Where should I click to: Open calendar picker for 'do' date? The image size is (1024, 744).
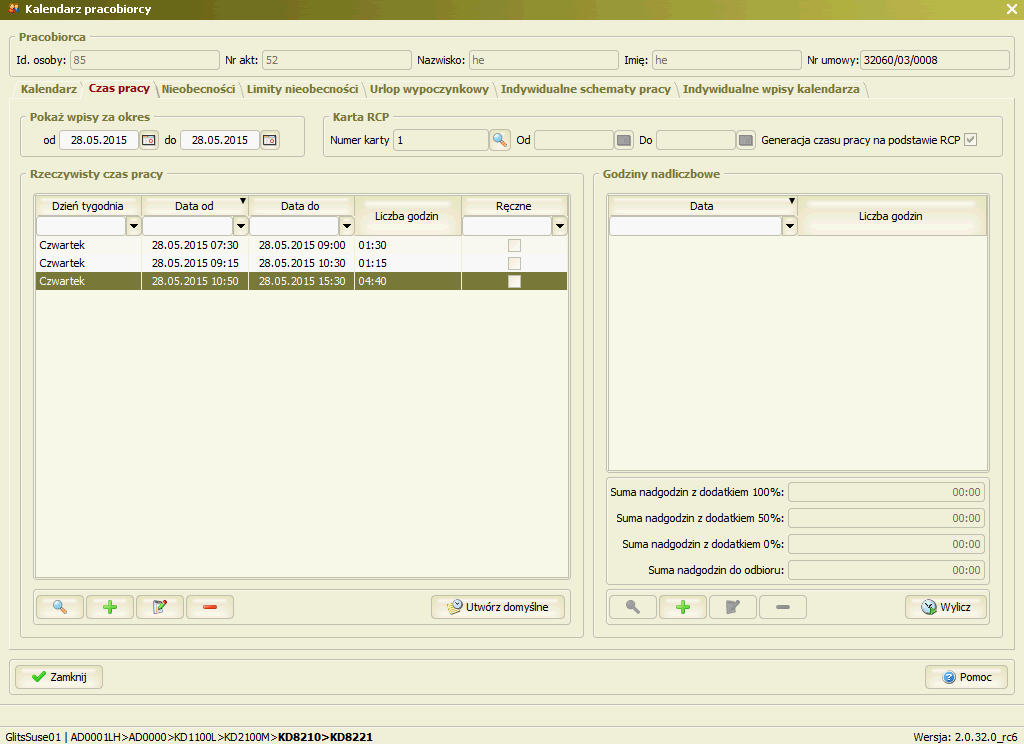coord(270,140)
